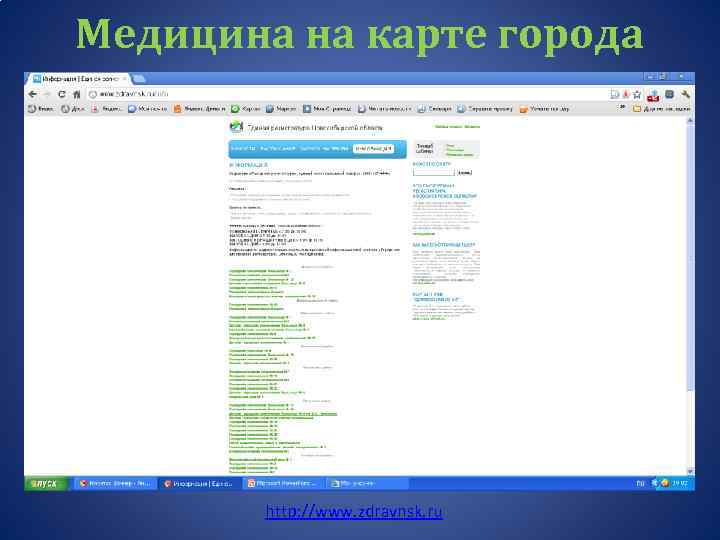Viewport: 720px width, 540px height.
Task: Click the site logo of the registry page
Action: coord(236,127)
